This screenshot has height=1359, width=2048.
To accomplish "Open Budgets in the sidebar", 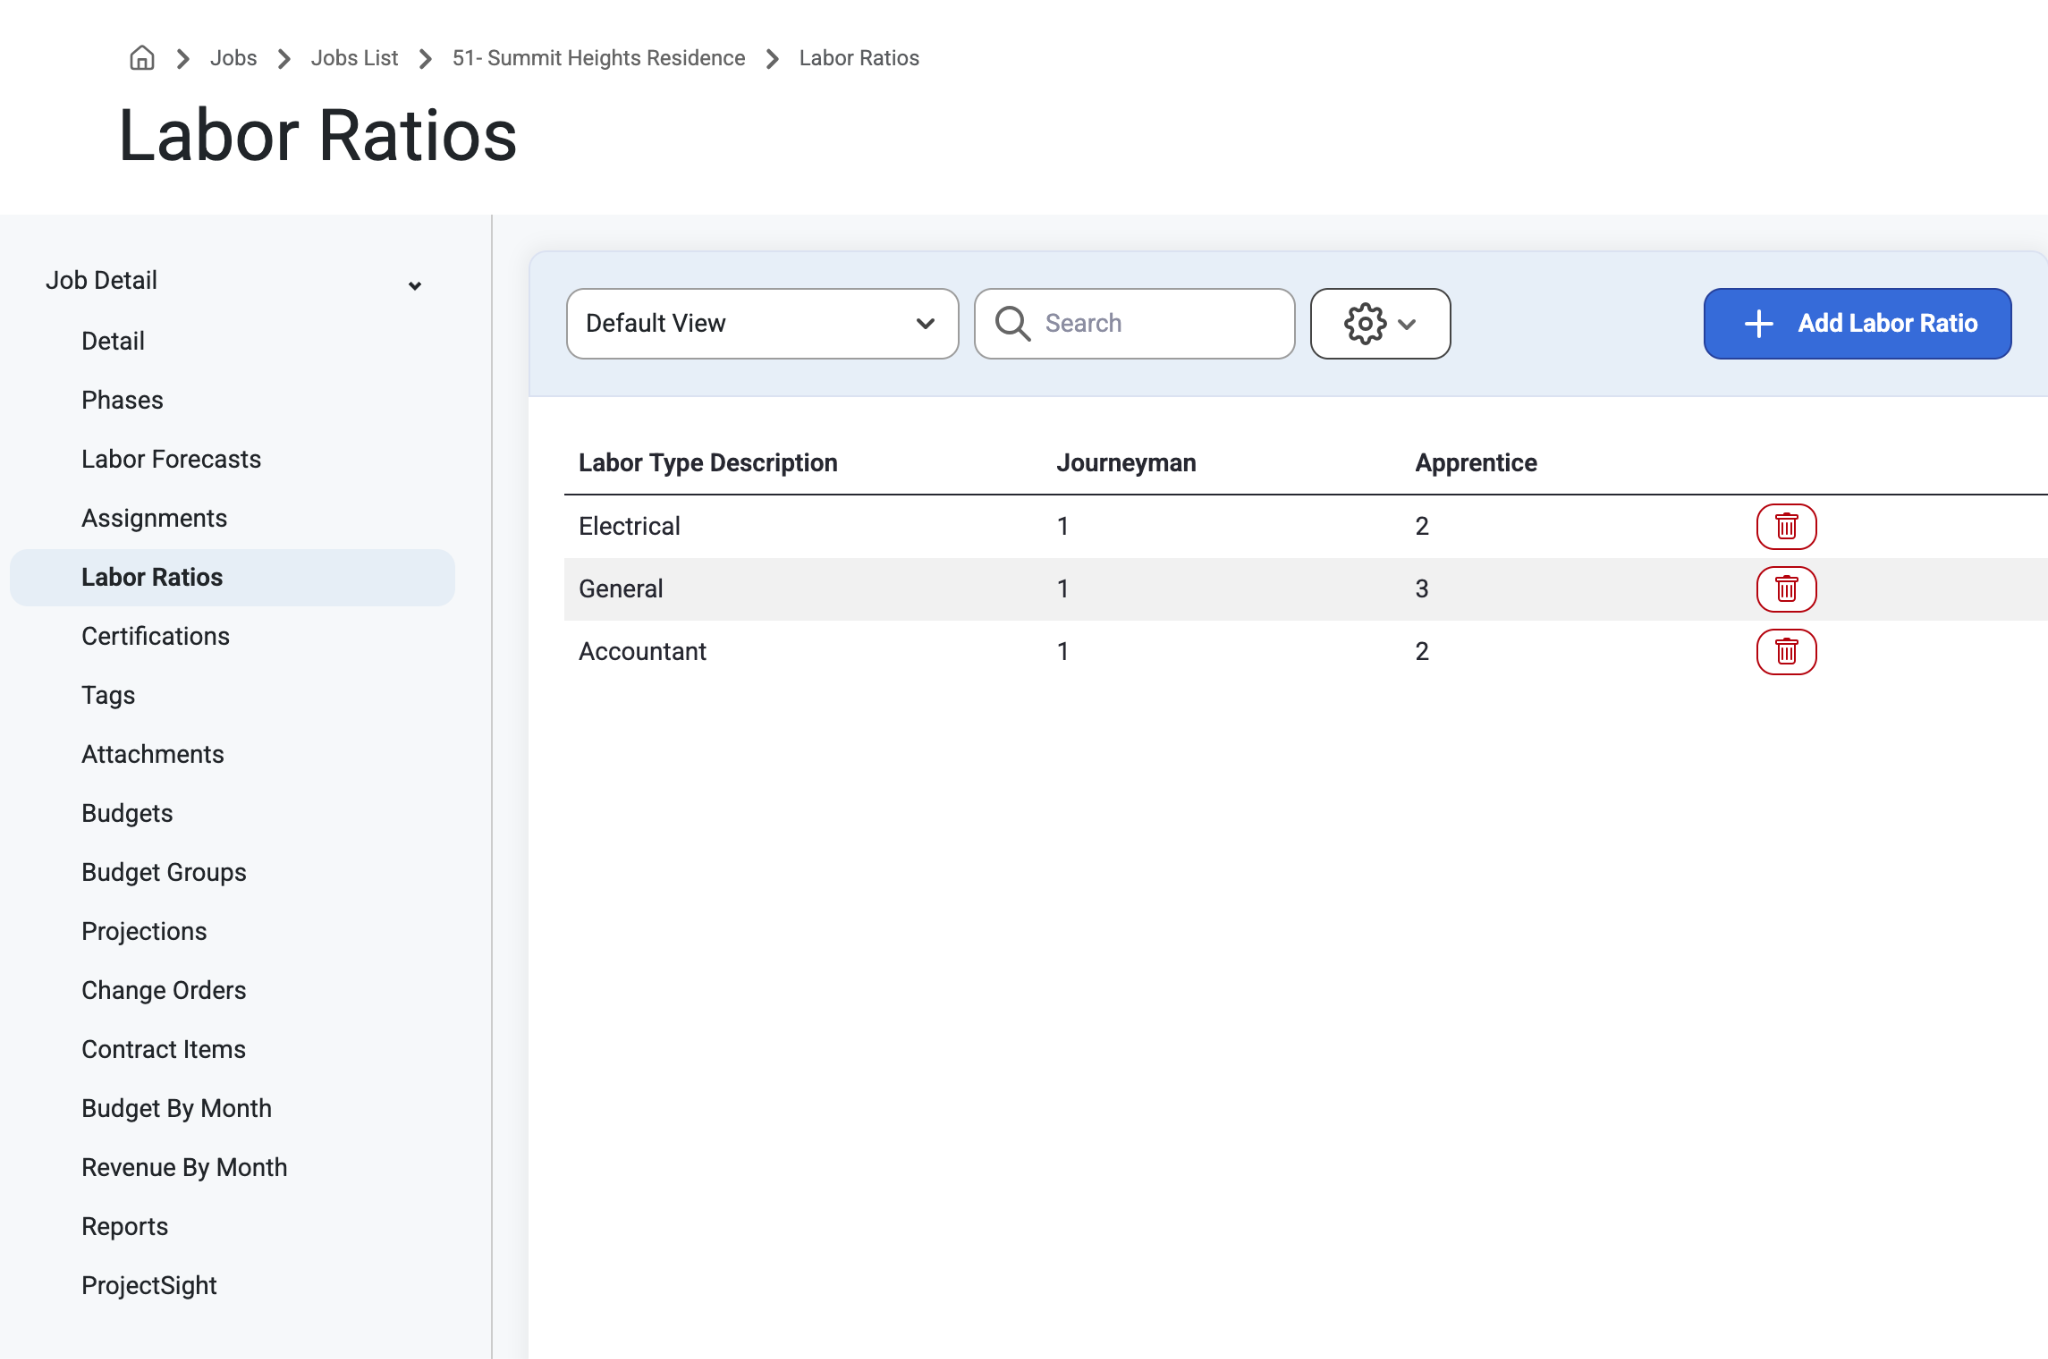I will point(127,813).
